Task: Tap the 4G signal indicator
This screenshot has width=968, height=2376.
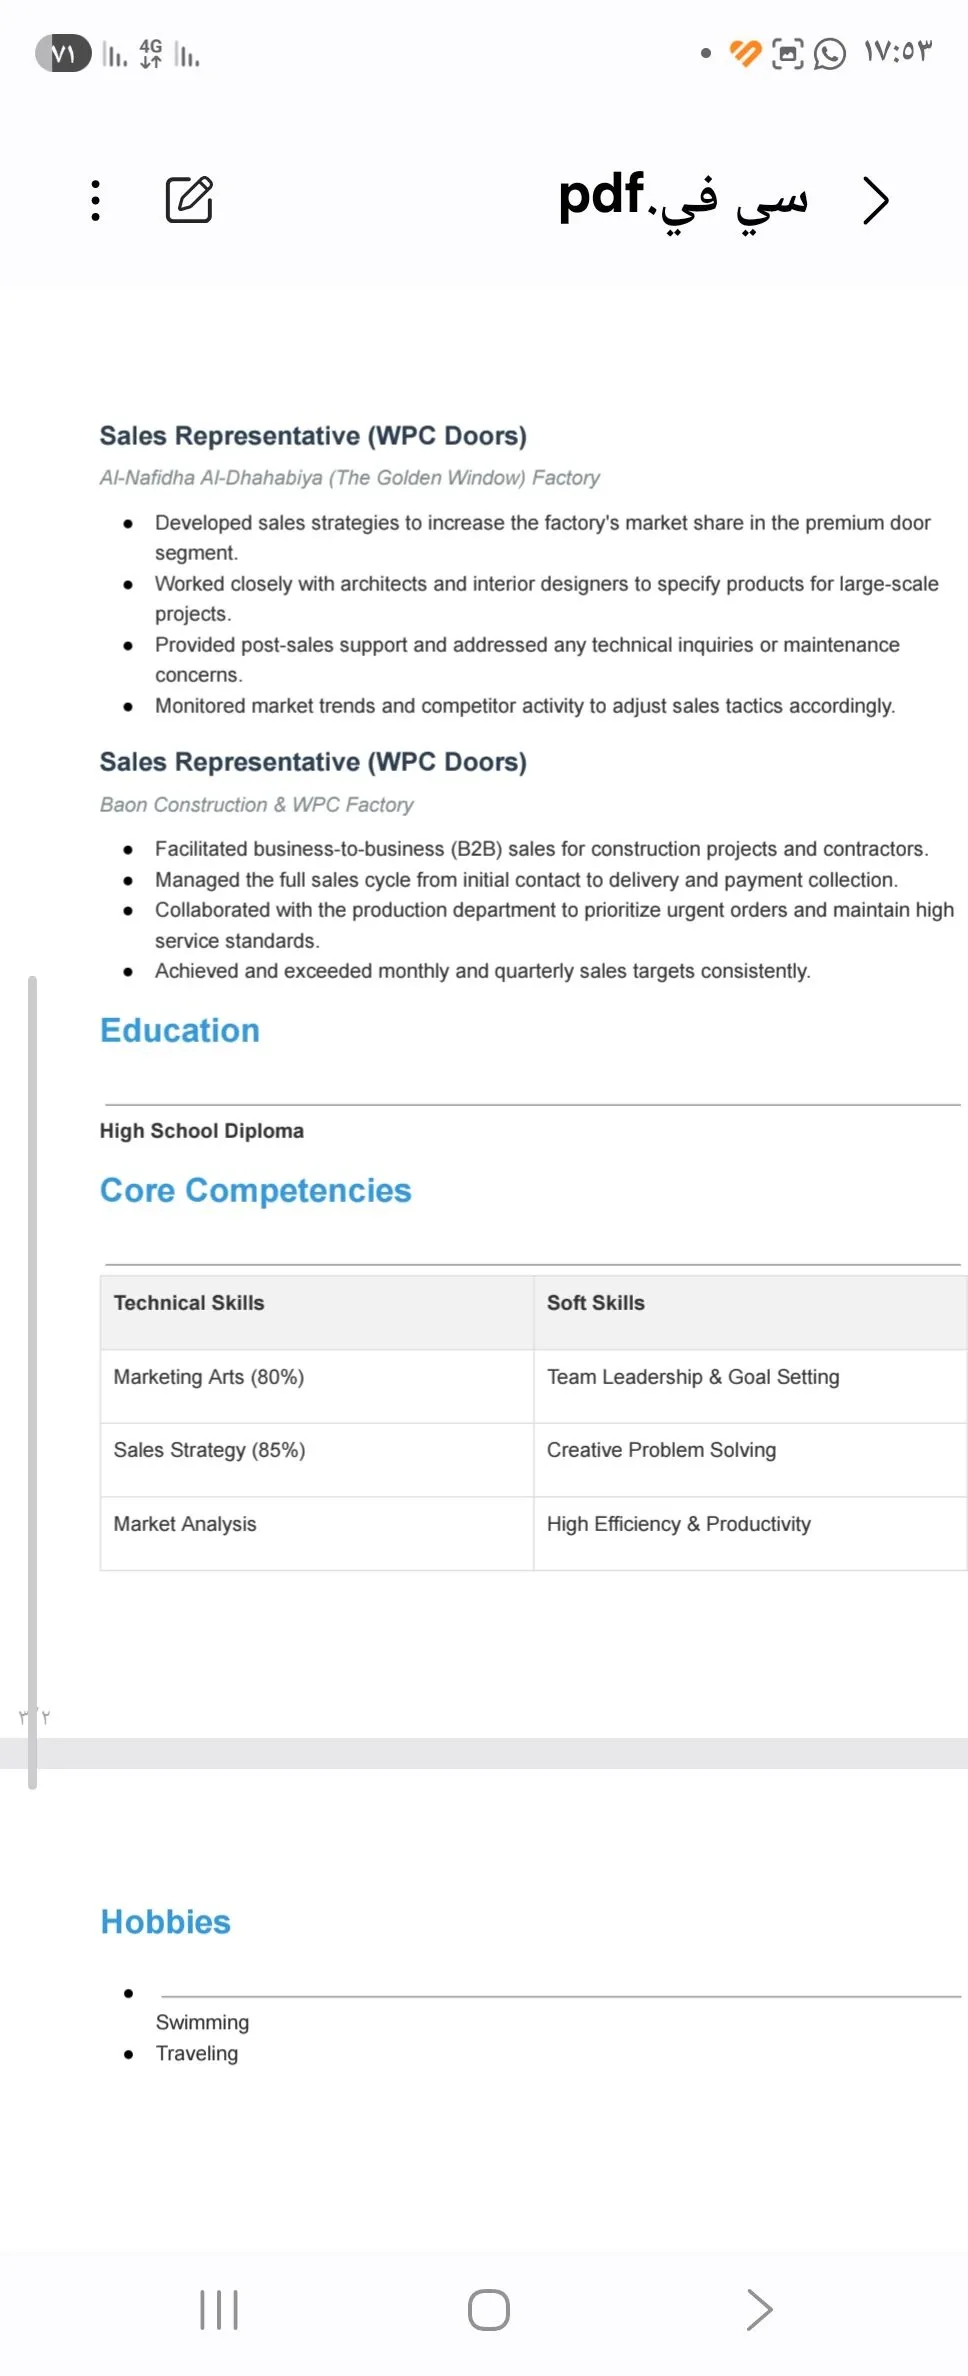Action: 151,53
